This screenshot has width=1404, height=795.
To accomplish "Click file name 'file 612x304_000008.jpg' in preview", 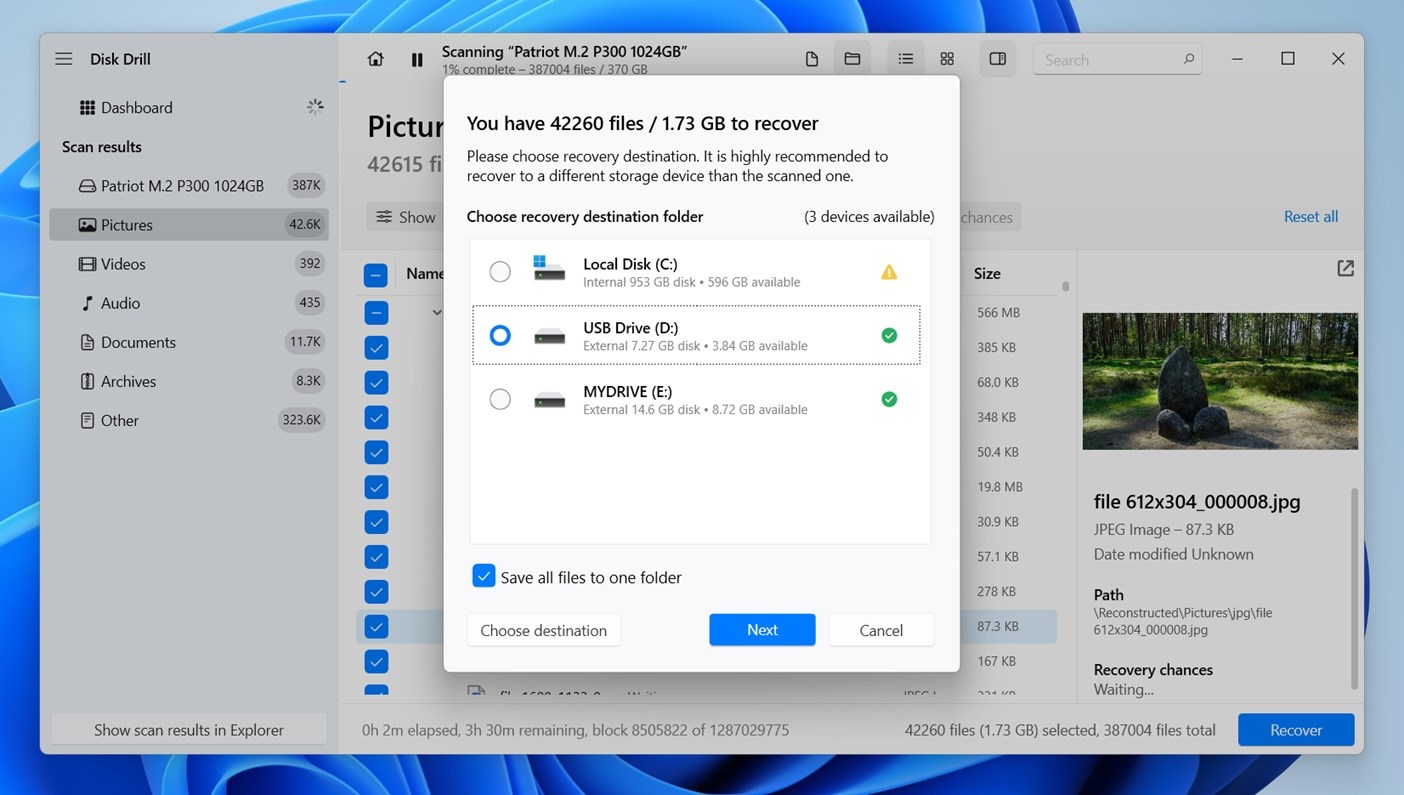I will [x=1197, y=502].
